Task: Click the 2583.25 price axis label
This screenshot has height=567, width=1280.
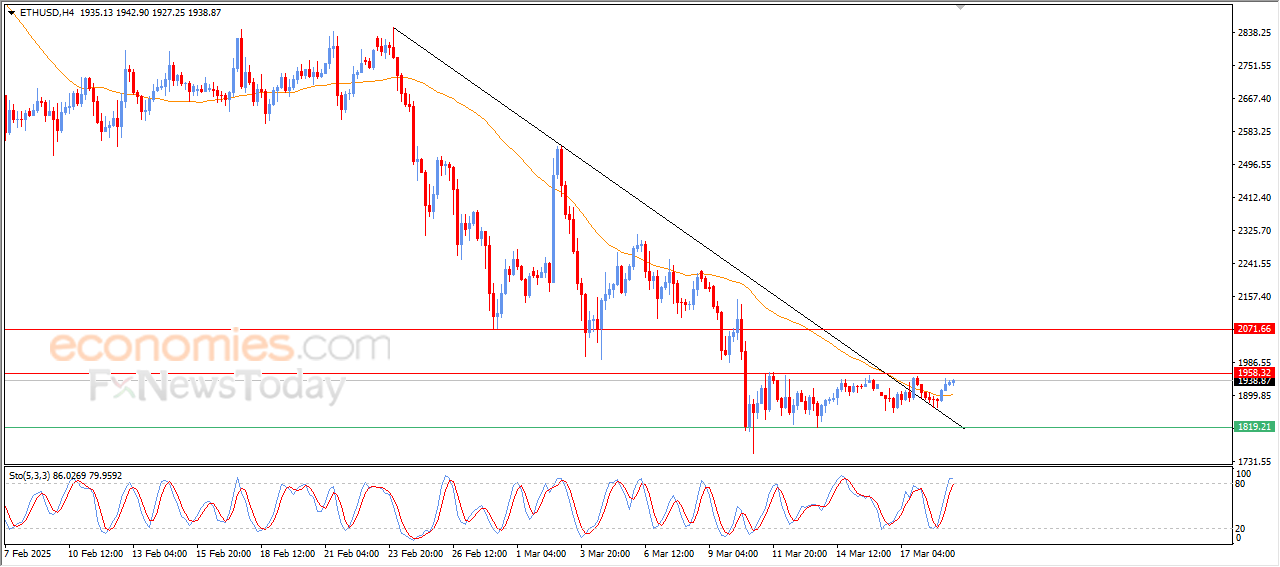Action: (1254, 132)
